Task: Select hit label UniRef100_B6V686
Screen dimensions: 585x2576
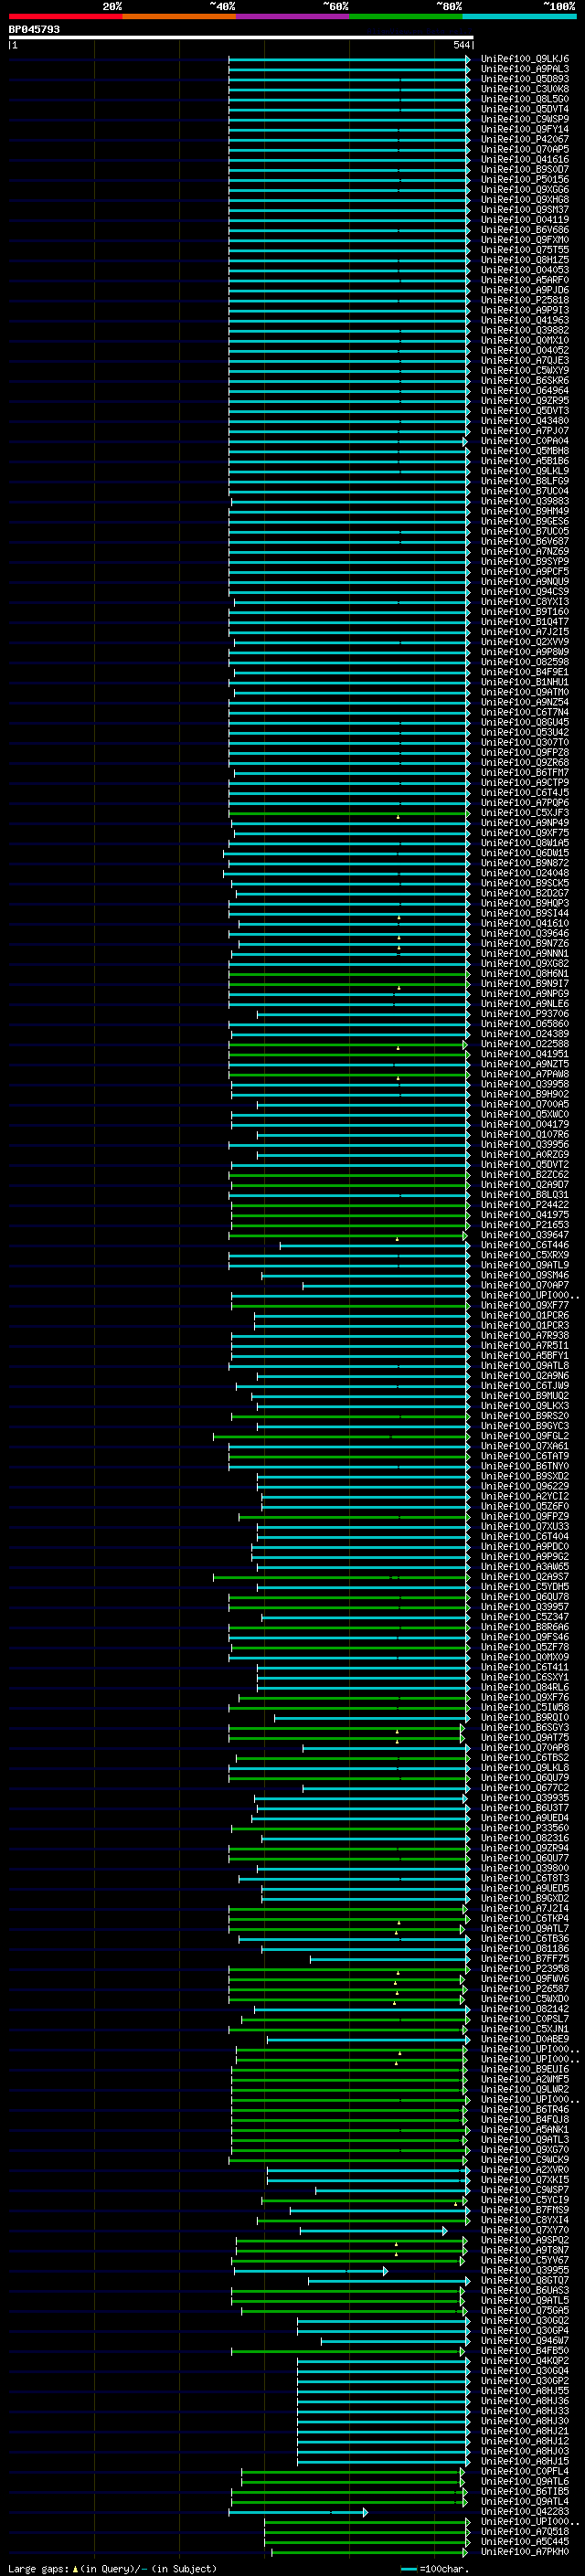Action: tap(525, 230)
